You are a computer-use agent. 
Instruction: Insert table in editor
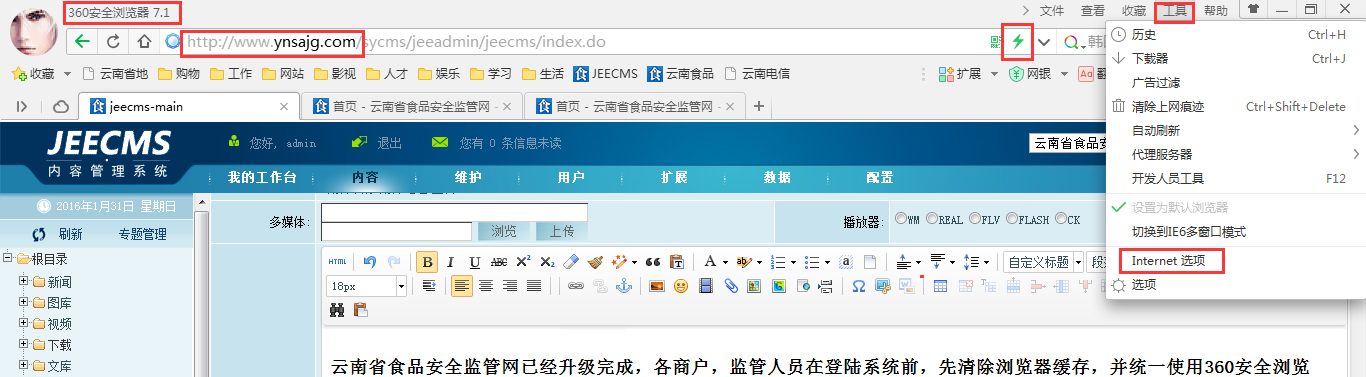click(x=940, y=286)
